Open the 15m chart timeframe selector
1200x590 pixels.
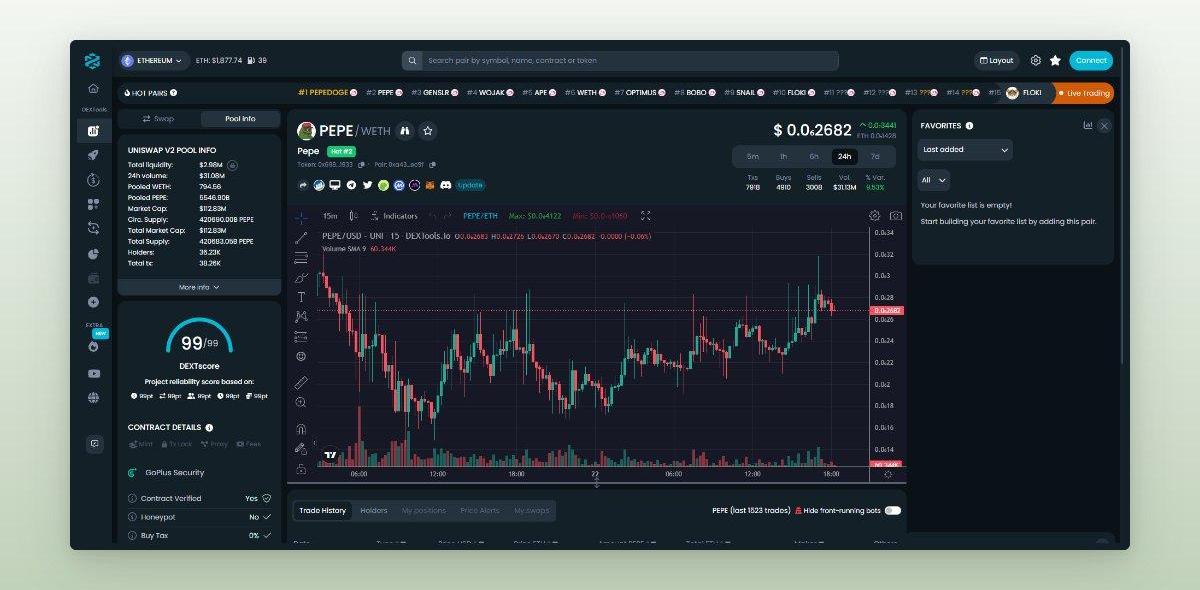330,216
